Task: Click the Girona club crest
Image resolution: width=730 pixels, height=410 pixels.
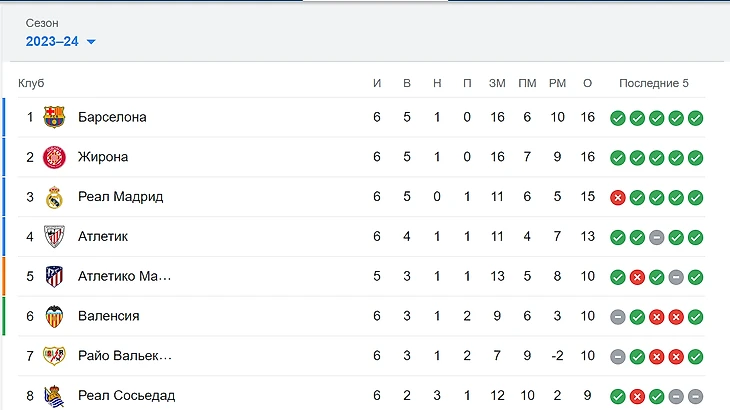Action: click(x=54, y=157)
